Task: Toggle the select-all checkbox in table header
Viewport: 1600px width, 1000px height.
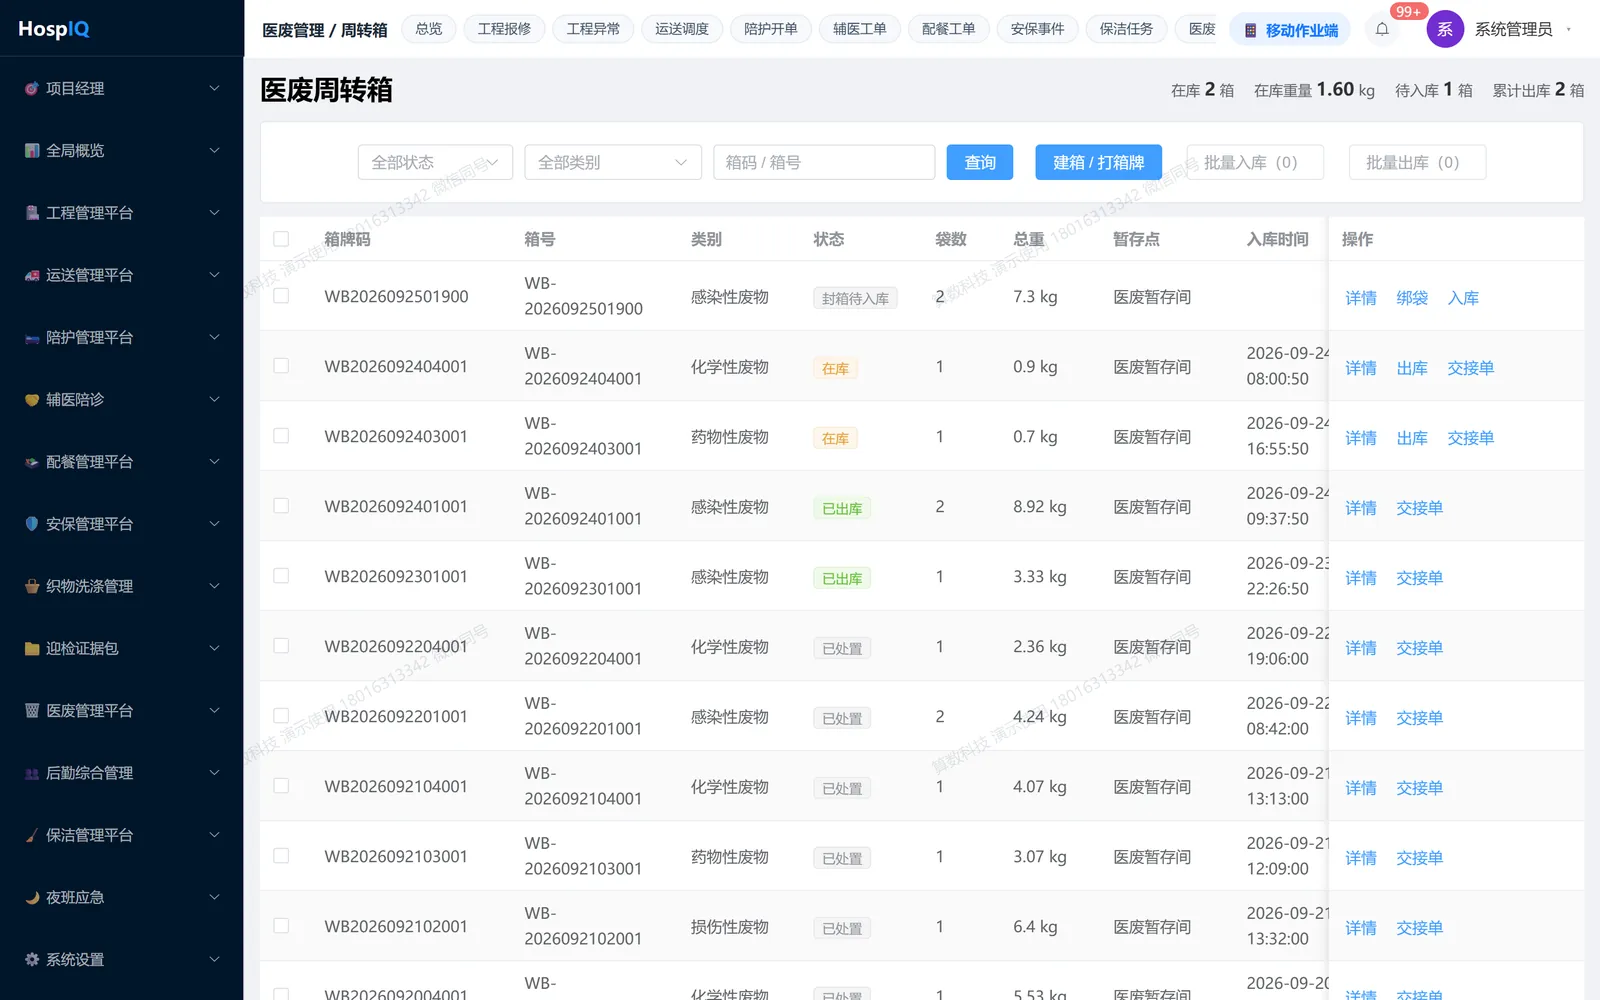Action: click(x=281, y=239)
